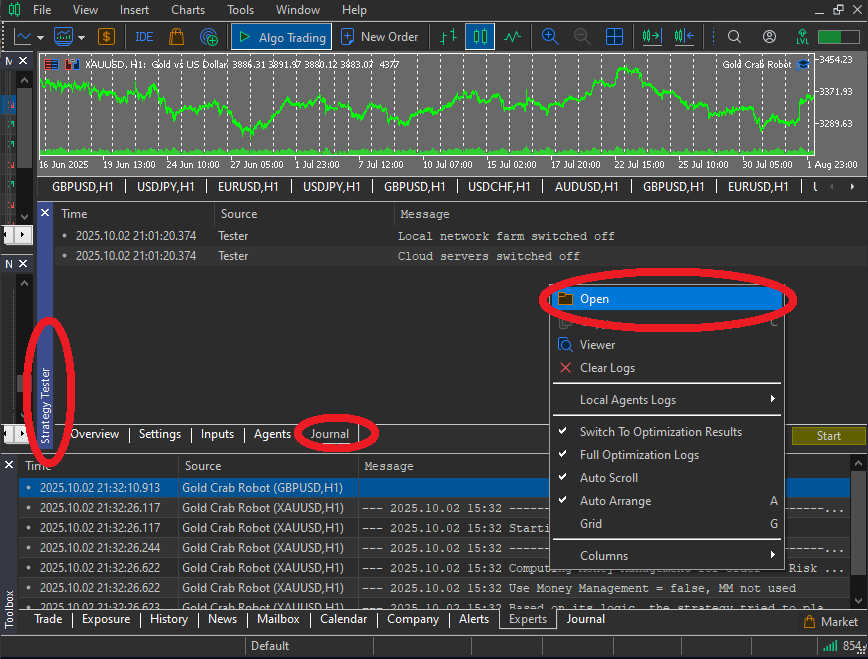This screenshot has height=659, width=868.
Task: Open the Market shopping bag icon
Action: [176, 36]
